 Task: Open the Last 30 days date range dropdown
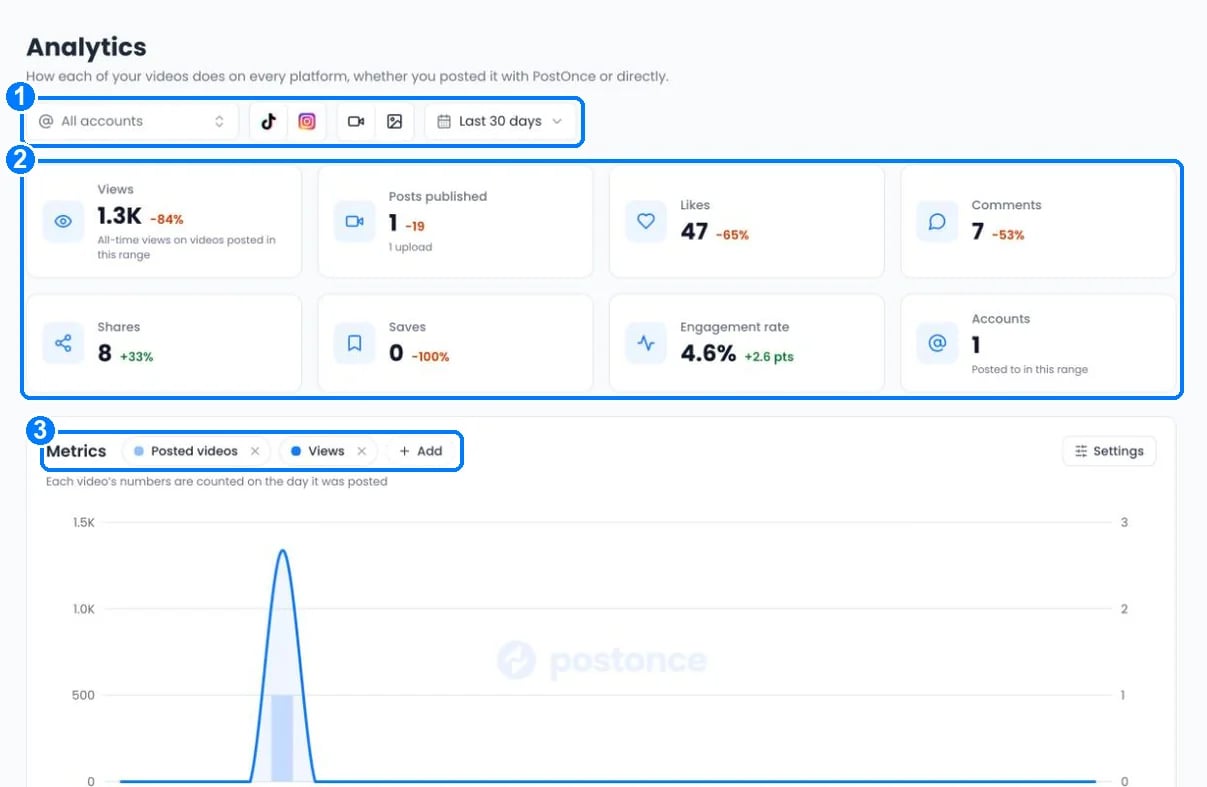coord(500,121)
